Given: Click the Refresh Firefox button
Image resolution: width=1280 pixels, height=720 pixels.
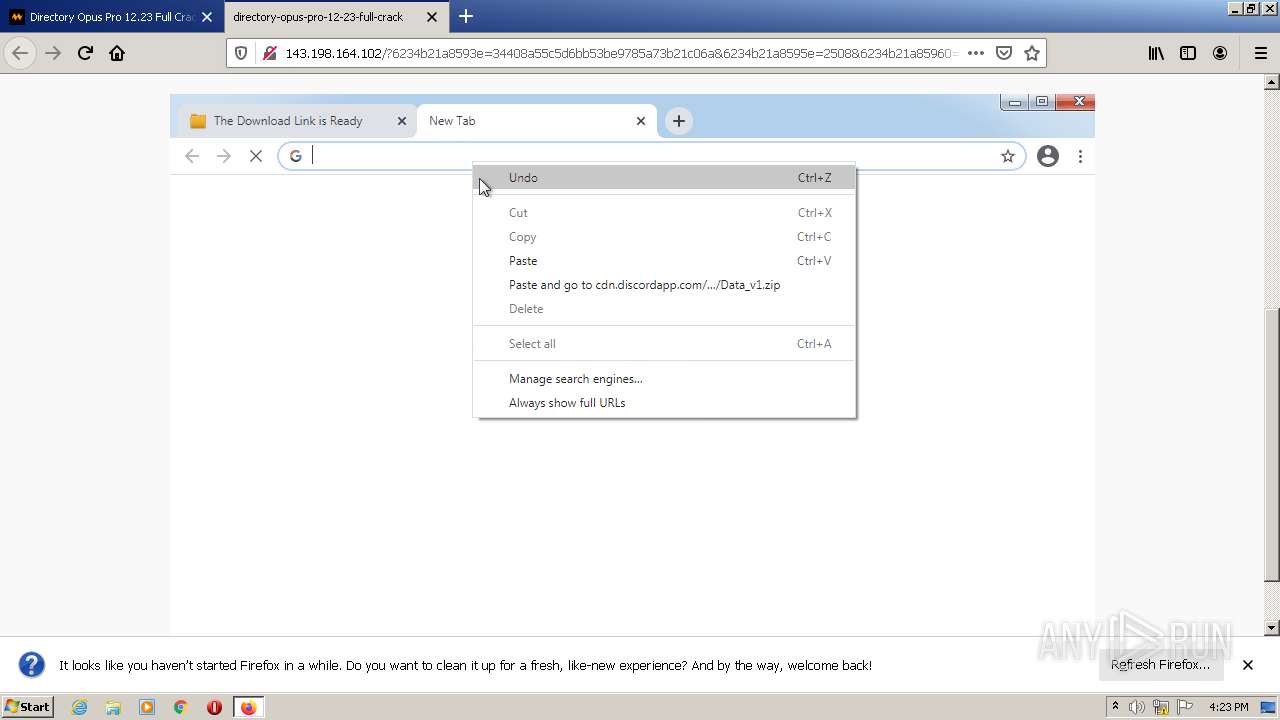Looking at the screenshot, I should (1160, 665).
